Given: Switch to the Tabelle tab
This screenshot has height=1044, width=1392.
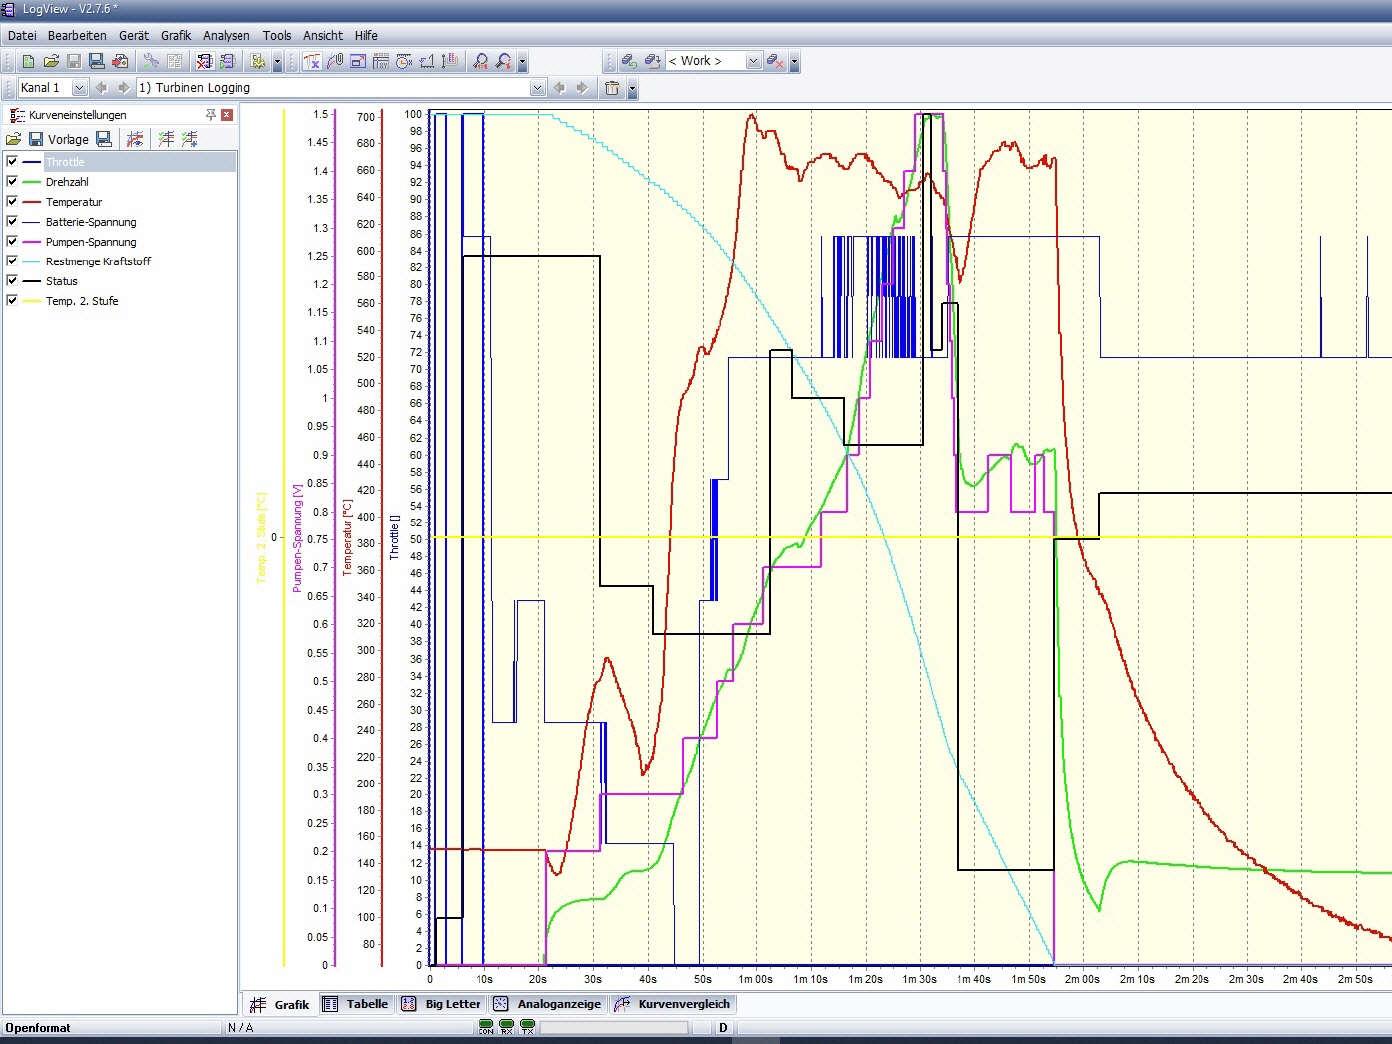Looking at the screenshot, I should point(356,1004).
